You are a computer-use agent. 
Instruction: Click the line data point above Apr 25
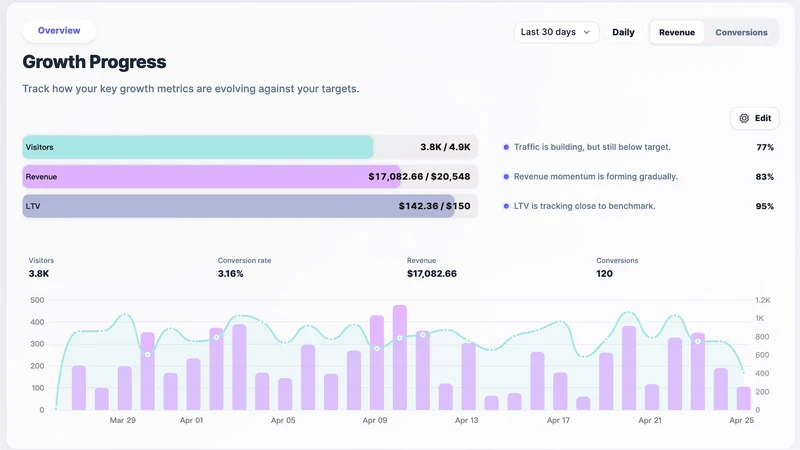click(743, 372)
